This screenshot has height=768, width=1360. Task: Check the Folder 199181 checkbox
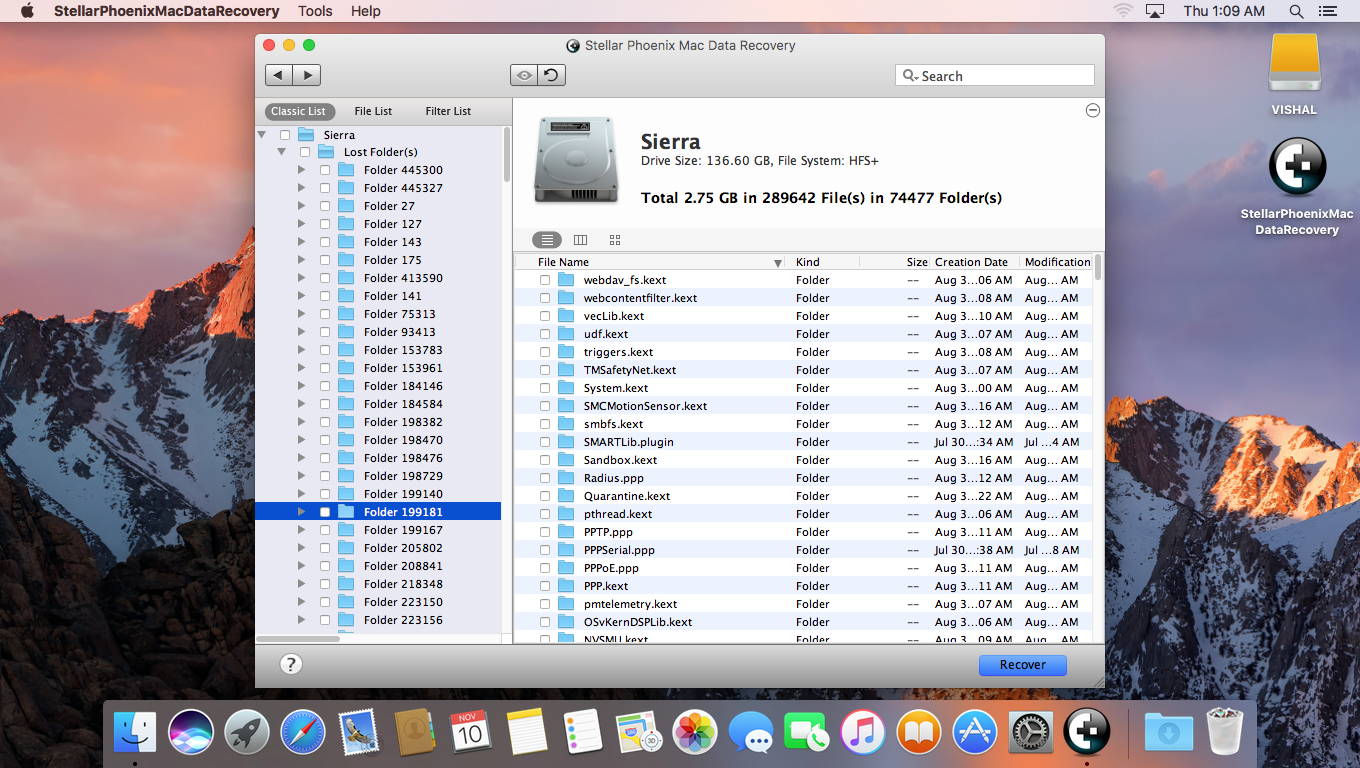click(325, 512)
